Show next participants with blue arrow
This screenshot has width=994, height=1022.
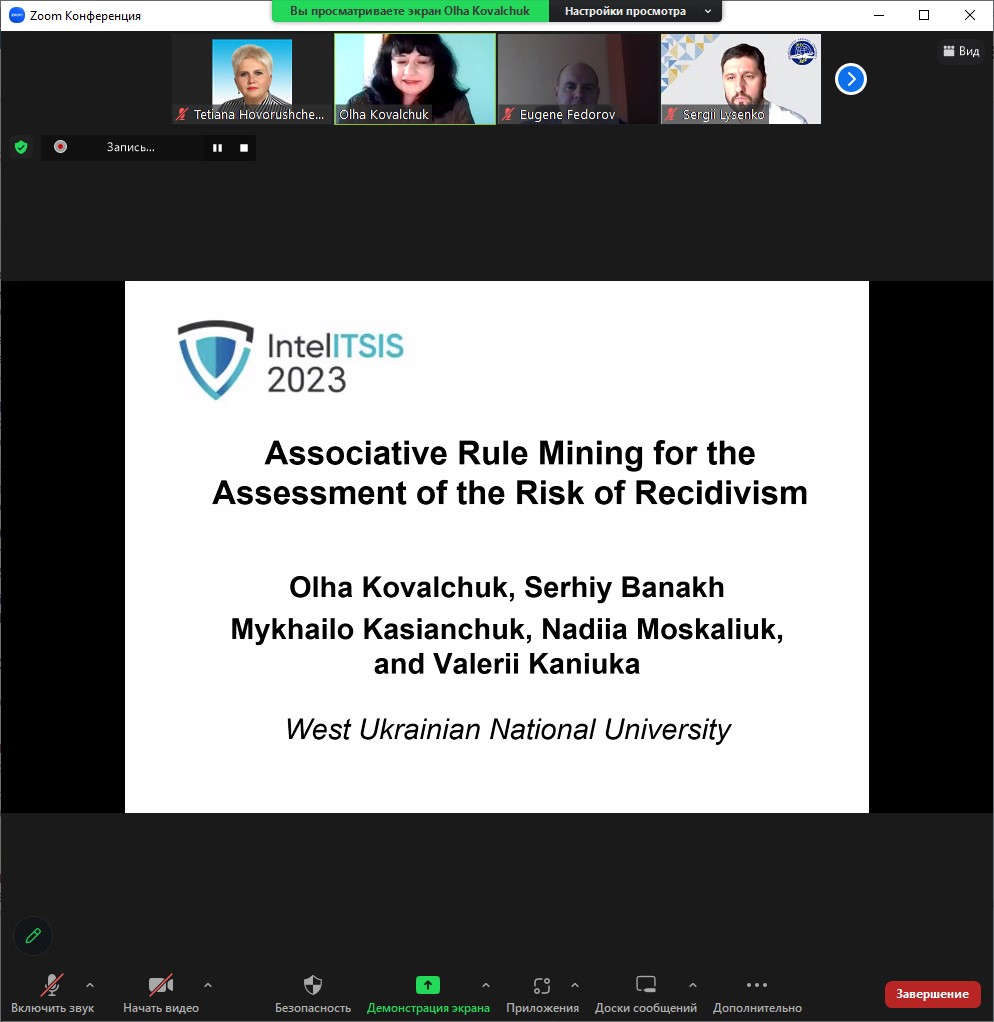pos(850,79)
